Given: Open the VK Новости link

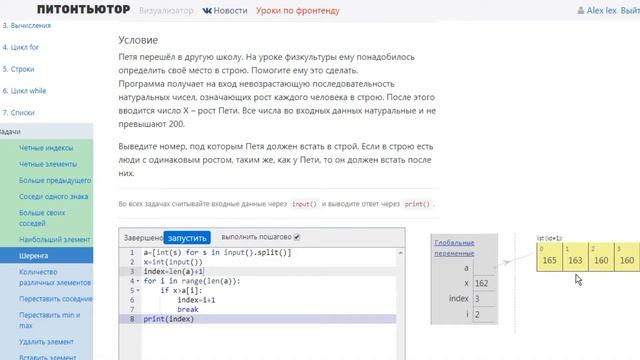Looking at the screenshot, I should coord(225,11).
